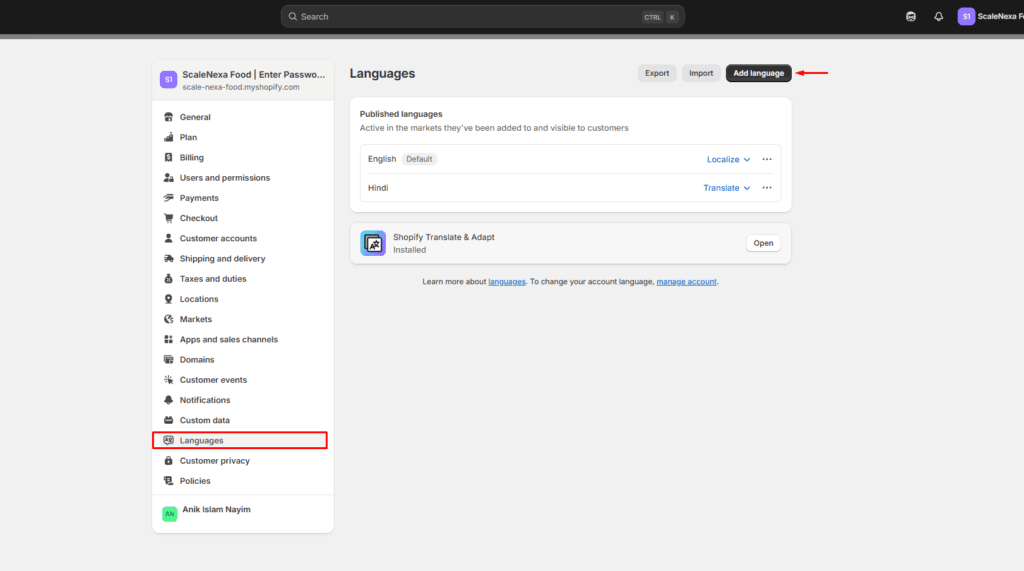Open the Sidekick icon in top bar

910,17
